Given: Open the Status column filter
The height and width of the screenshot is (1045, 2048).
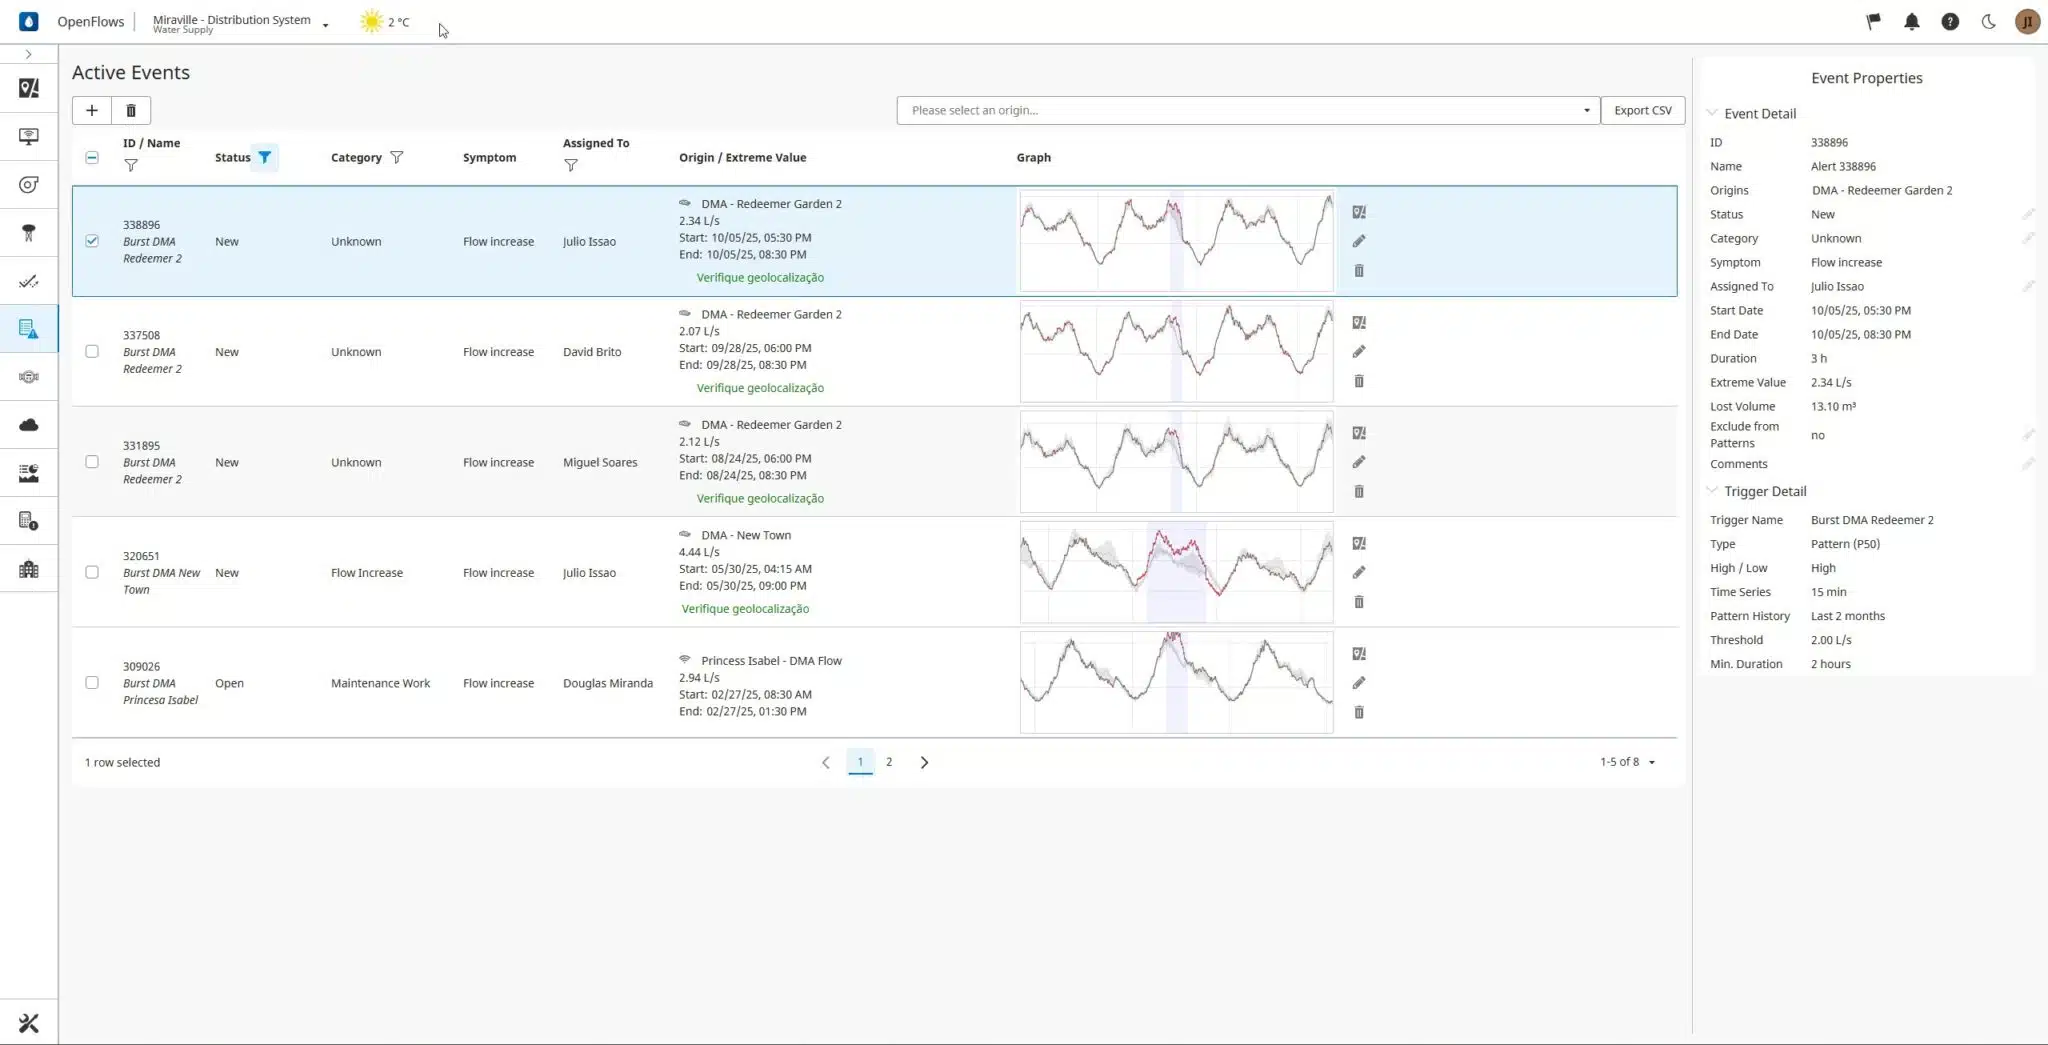Looking at the screenshot, I should point(264,157).
